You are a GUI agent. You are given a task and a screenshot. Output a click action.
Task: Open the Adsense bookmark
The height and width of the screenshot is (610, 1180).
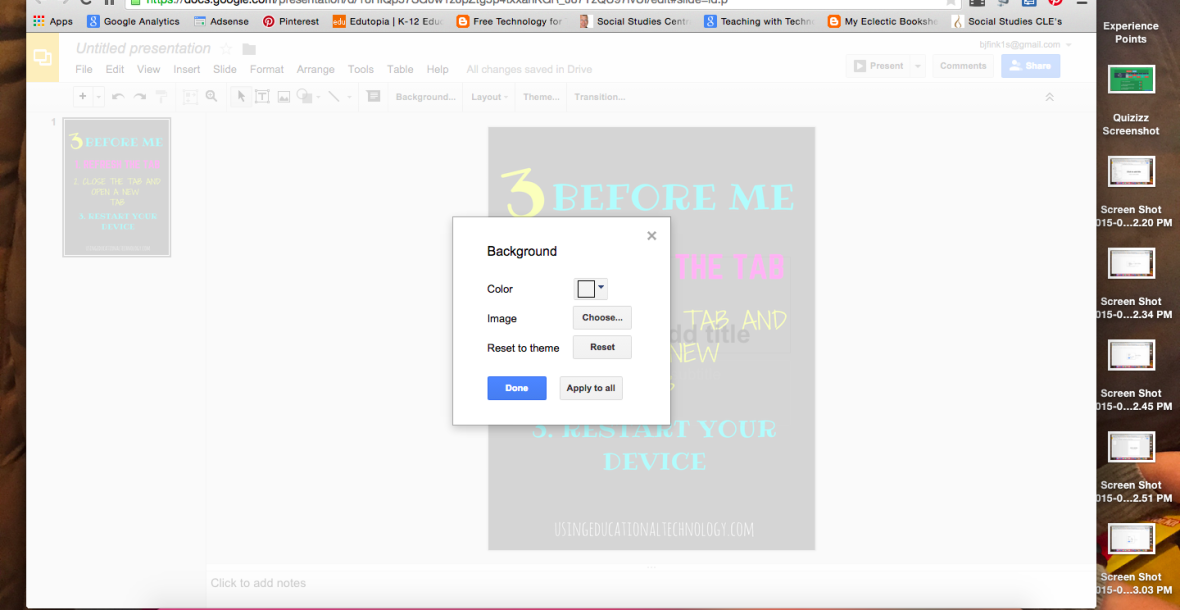tap(221, 22)
